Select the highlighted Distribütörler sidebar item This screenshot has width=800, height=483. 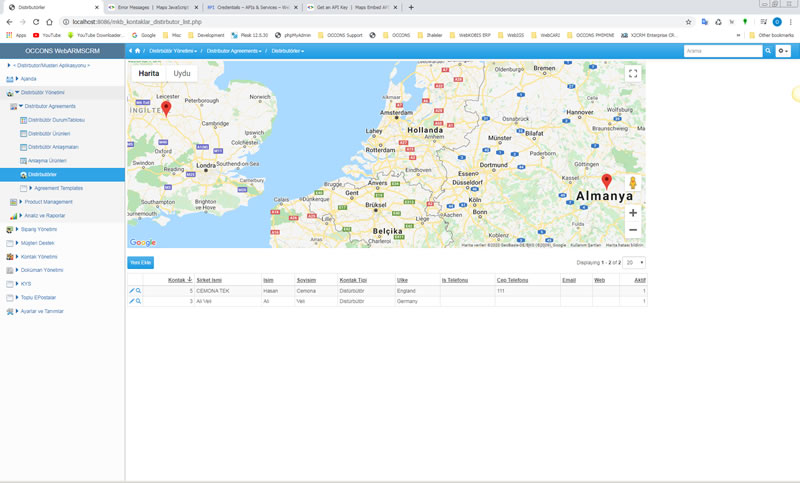click(62, 174)
